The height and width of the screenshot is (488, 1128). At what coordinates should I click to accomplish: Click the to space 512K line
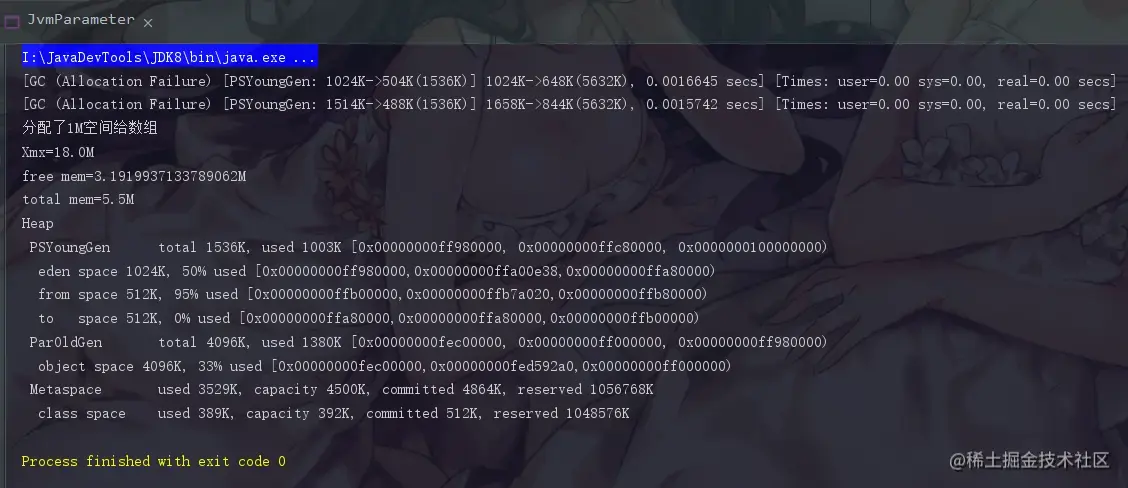pyautogui.click(x=369, y=318)
